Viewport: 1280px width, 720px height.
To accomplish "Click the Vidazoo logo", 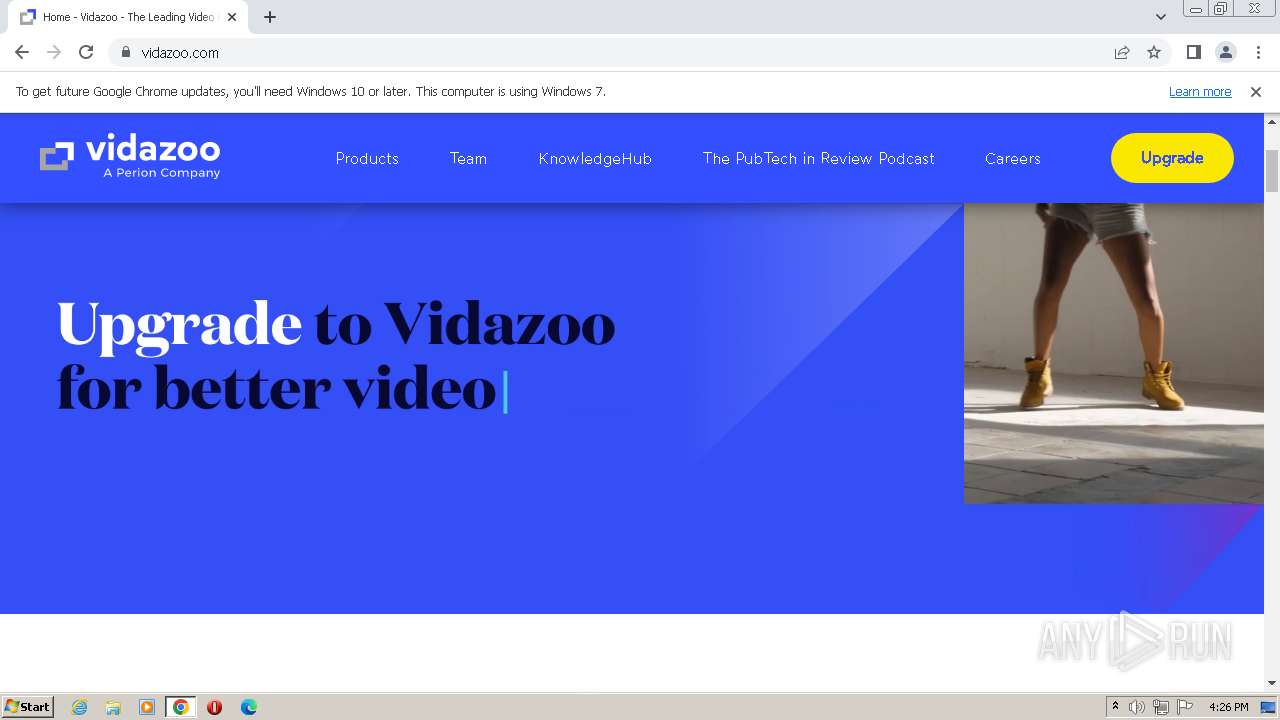I will click(x=130, y=156).
